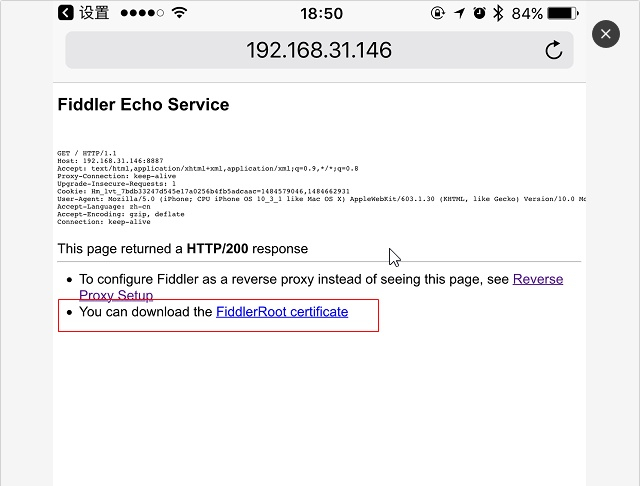Viewport: 640px width, 486px height.
Task: Click the 18:50 clock in status bar
Action: [321, 14]
